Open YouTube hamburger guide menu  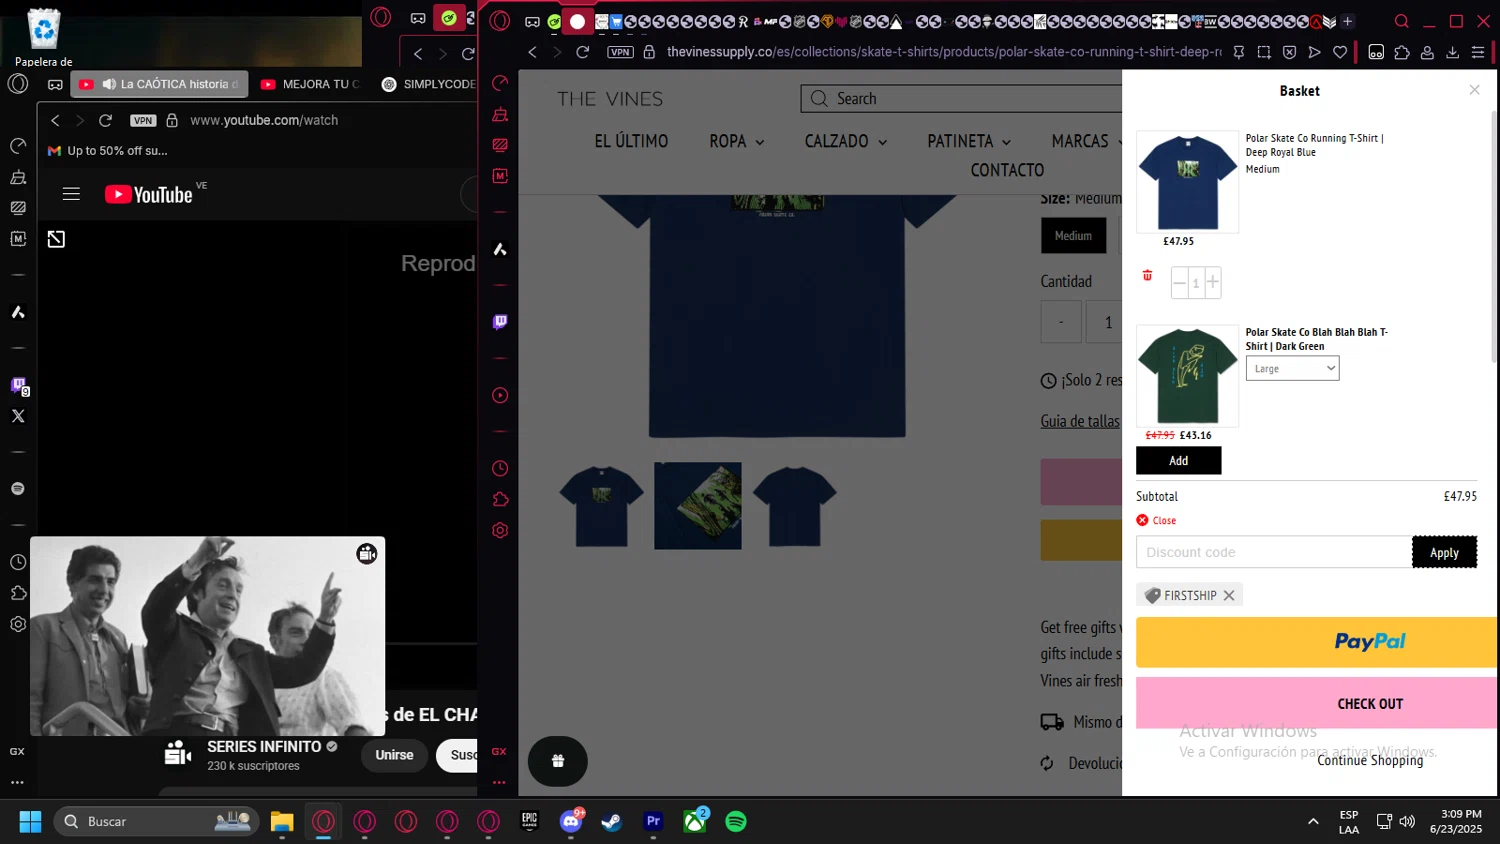tap(71, 194)
